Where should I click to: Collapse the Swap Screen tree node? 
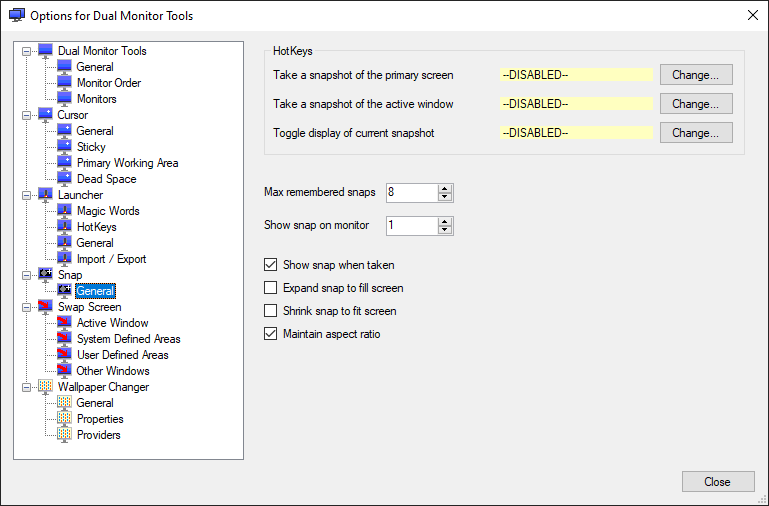[26, 307]
